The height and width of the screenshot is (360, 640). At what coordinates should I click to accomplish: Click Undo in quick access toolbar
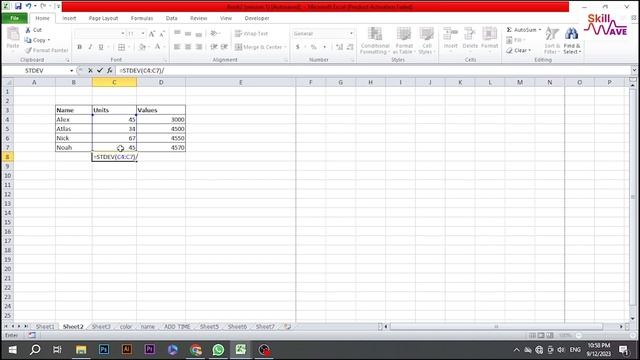pyautogui.click(x=28, y=6)
